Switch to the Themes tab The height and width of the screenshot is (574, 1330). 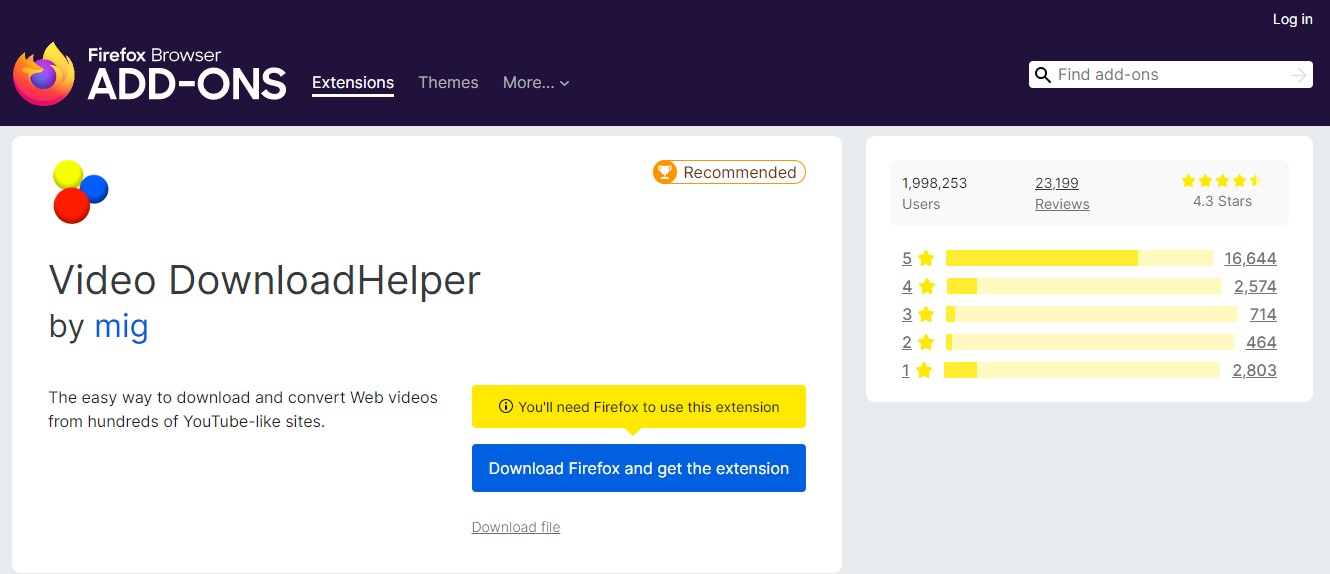click(x=448, y=83)
